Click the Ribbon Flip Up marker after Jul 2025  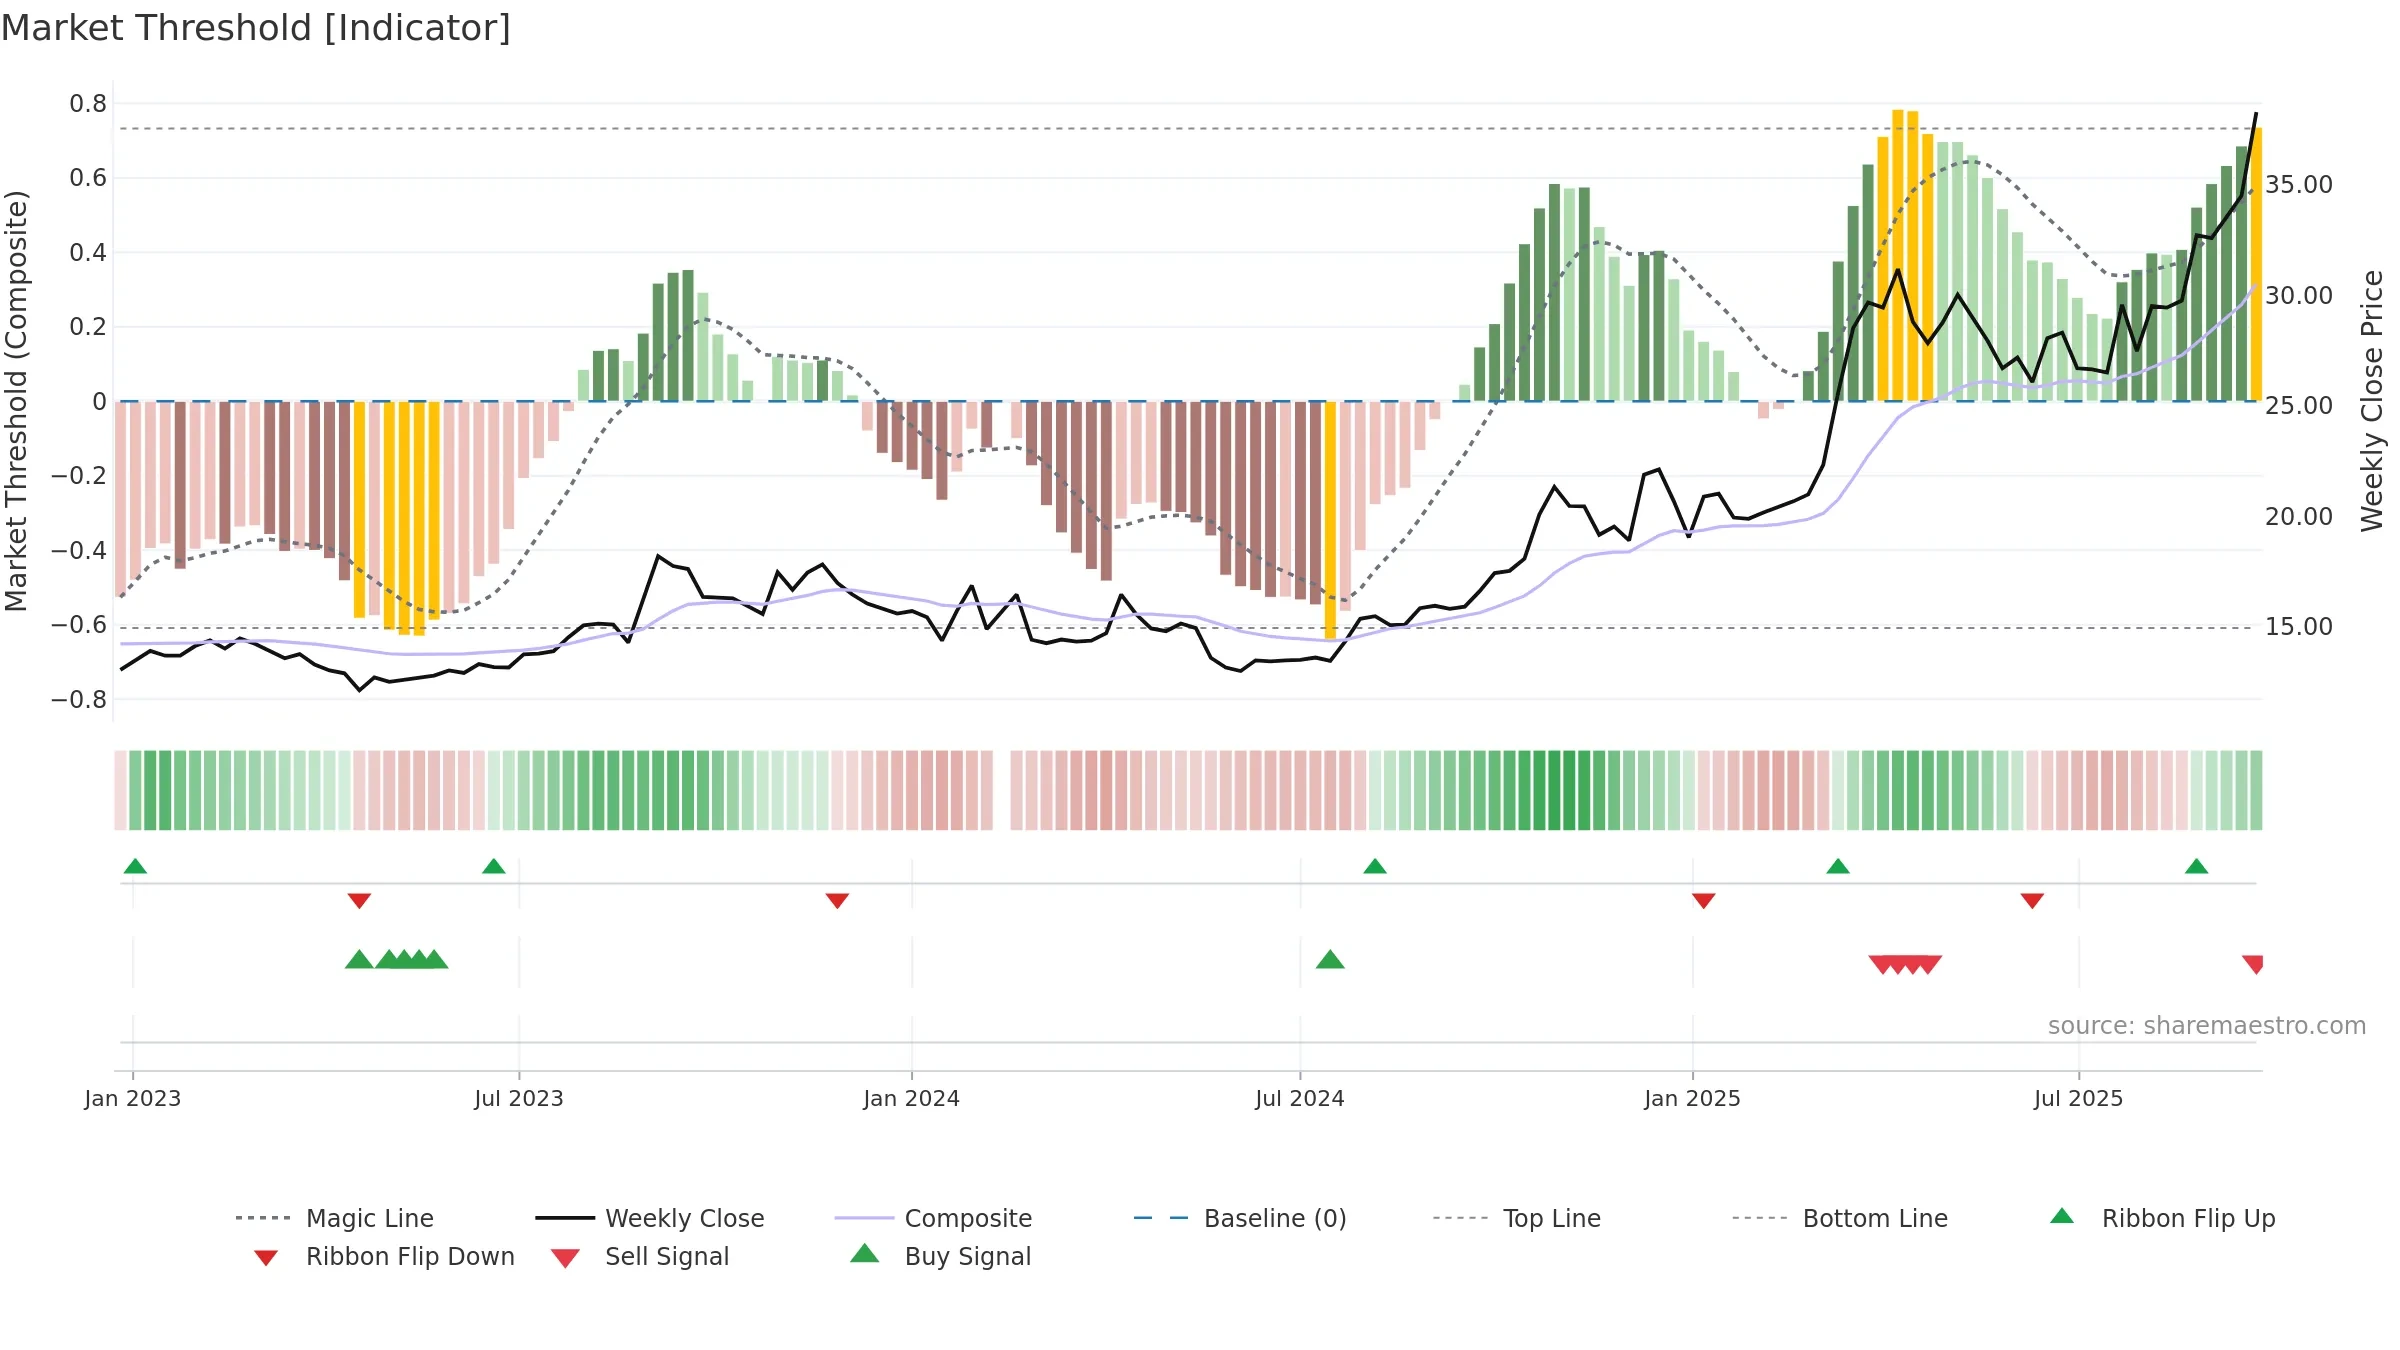2197,866
